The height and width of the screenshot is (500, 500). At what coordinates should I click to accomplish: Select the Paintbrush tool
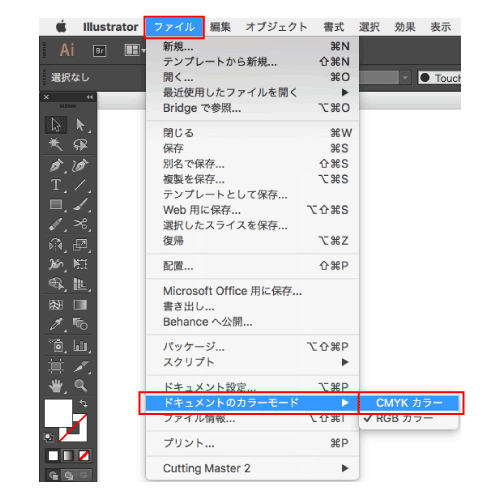click(x=80, y=204)
